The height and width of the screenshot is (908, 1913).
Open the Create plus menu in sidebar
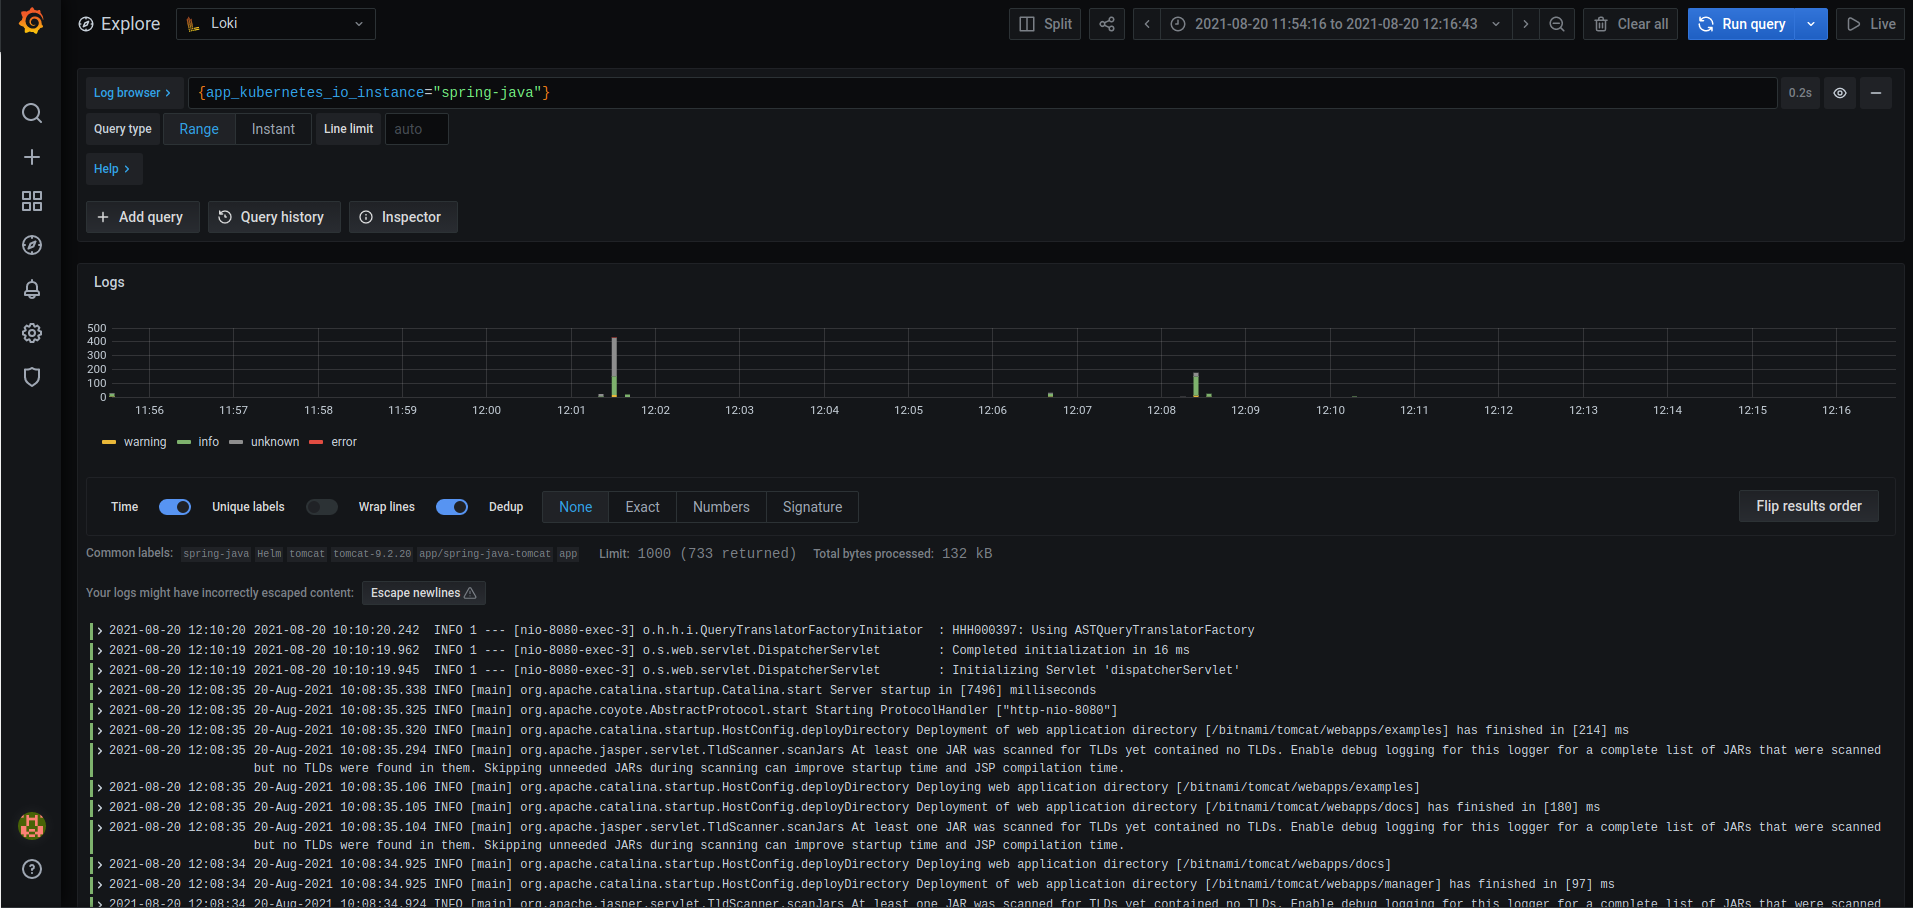(x=32, y=157)
